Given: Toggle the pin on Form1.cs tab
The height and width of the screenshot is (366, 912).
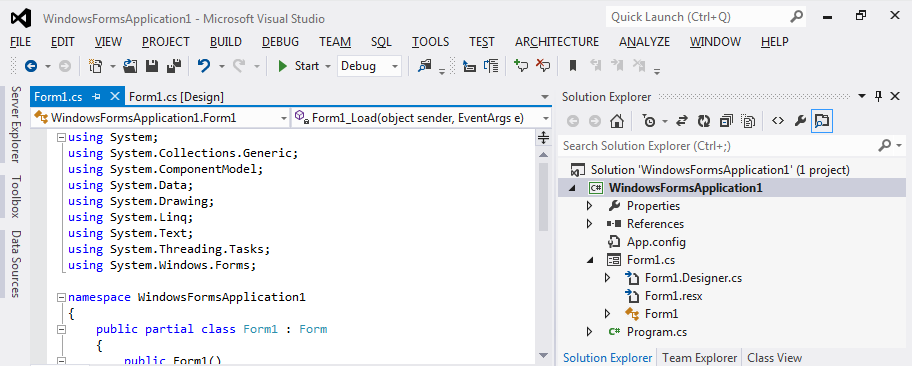Looking at the screenshot, I should pyautogui.click(x=97, y=97).
